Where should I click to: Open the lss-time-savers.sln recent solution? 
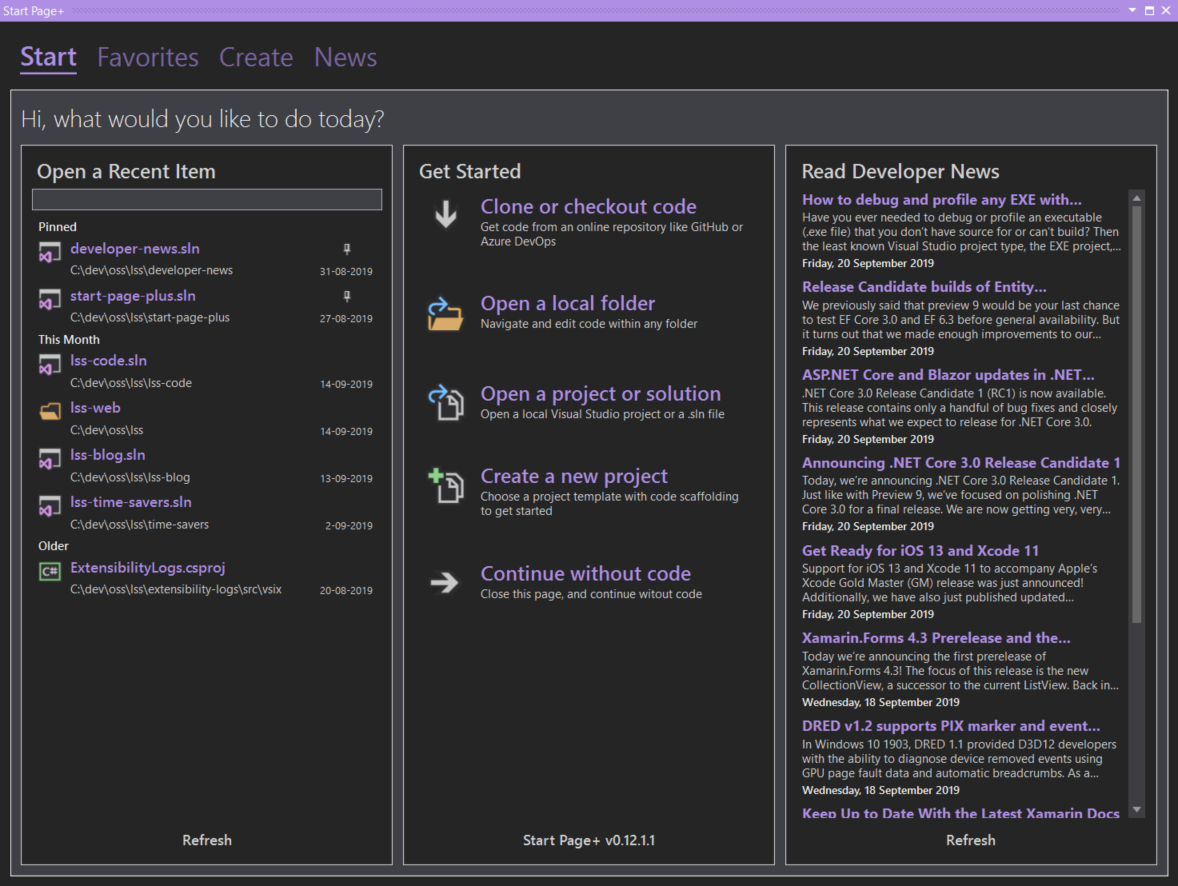131,502
